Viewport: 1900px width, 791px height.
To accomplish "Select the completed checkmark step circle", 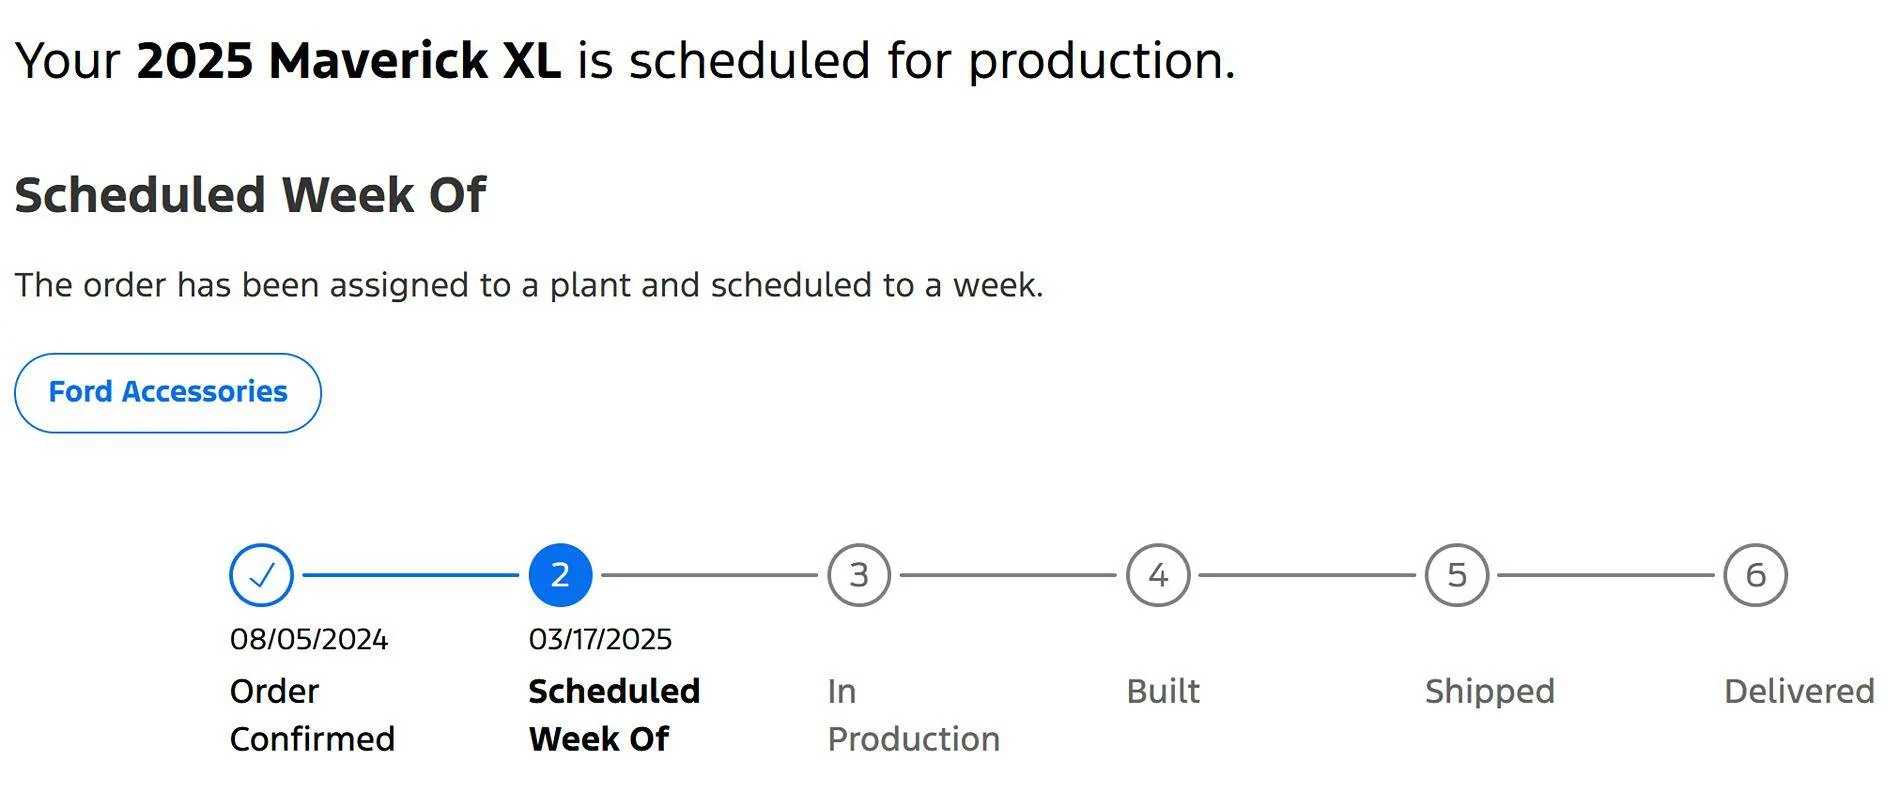I will tap(261, 575).
